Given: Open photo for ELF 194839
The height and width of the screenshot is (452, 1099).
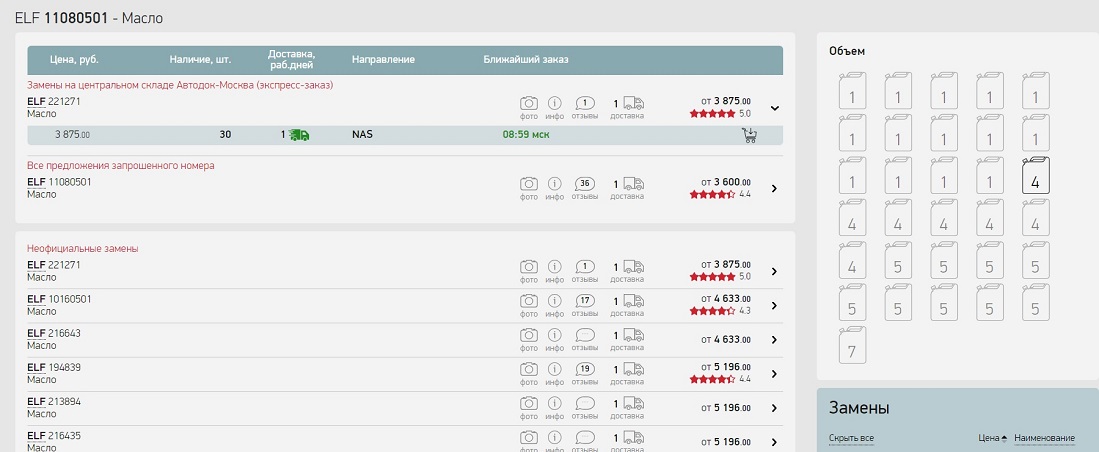Looking at the screenshot, I should click(x=528, y=369).
